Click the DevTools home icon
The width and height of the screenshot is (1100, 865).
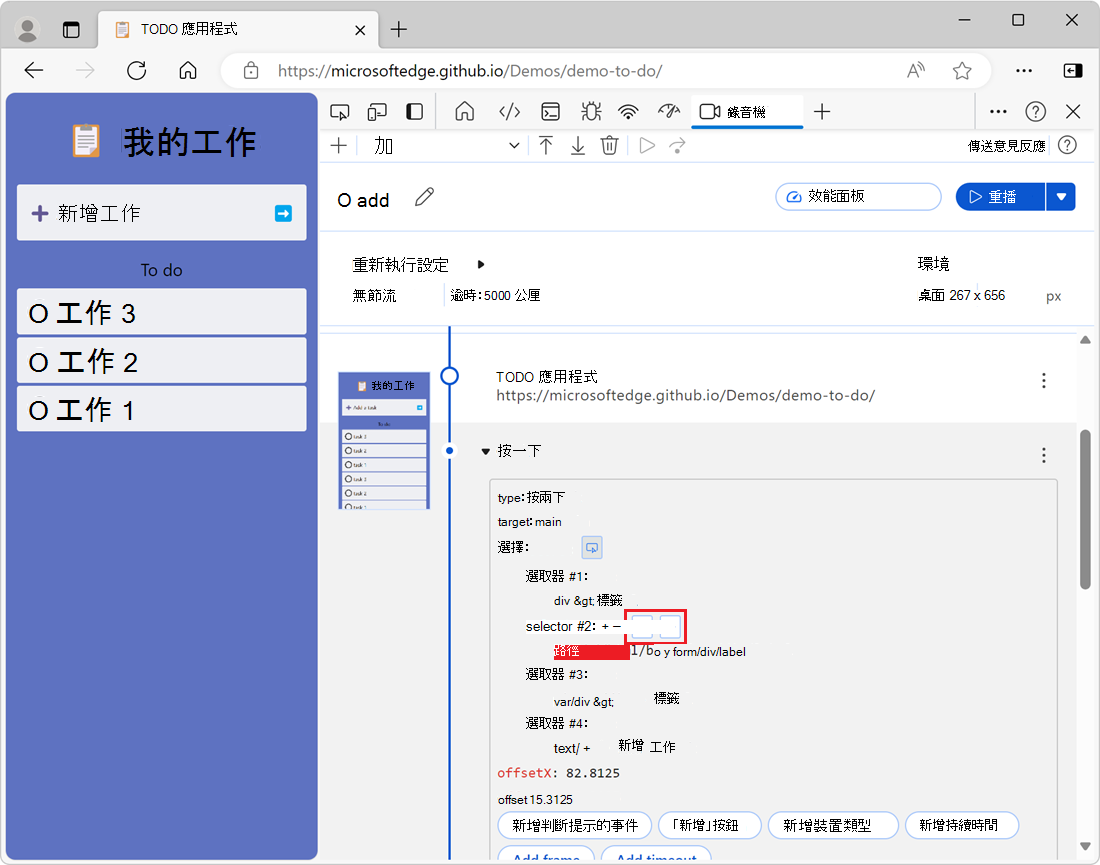464,111
